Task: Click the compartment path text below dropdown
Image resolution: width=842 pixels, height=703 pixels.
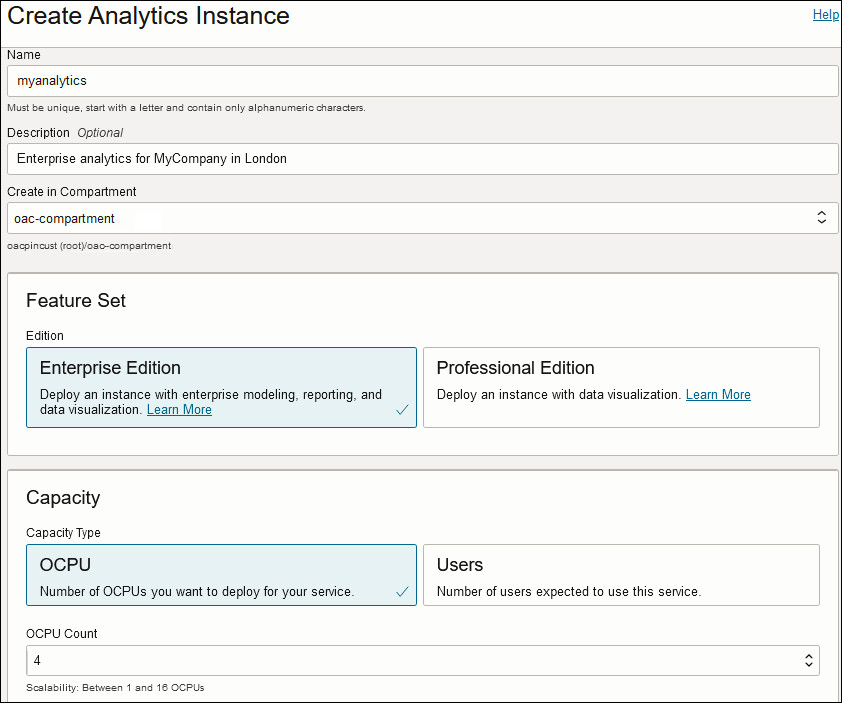Action: coord(89,245)
